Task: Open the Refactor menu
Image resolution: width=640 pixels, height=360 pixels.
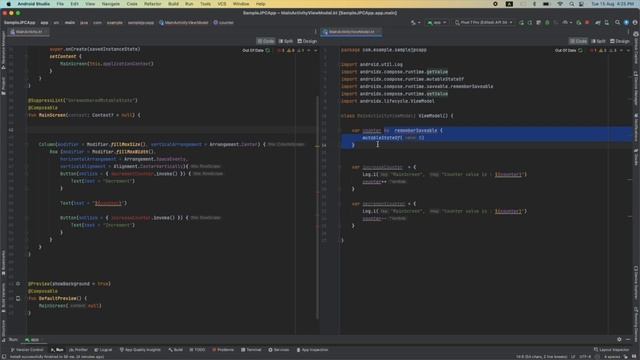Action: click(x=153, y=4)
